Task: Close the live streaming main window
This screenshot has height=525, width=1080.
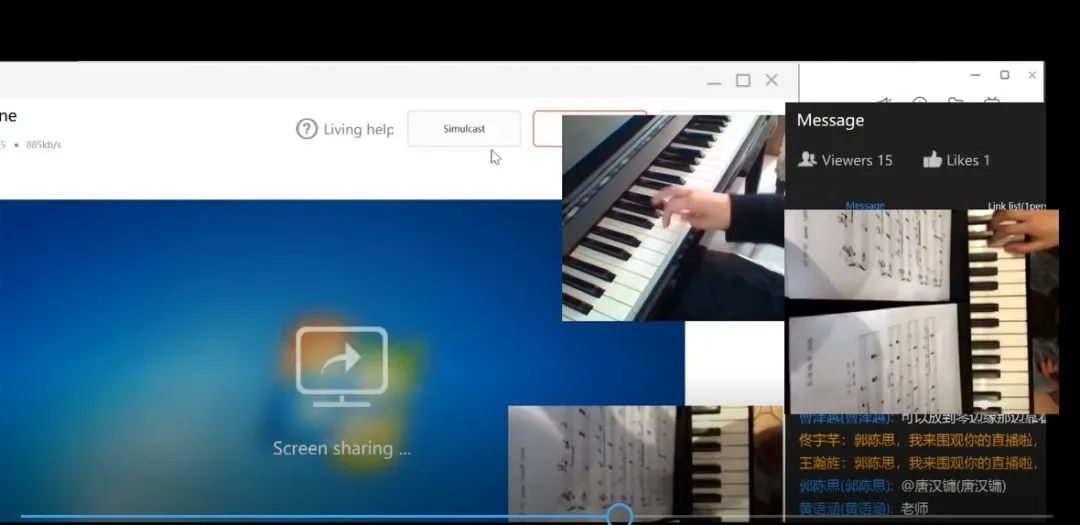Action: [771, 80]
